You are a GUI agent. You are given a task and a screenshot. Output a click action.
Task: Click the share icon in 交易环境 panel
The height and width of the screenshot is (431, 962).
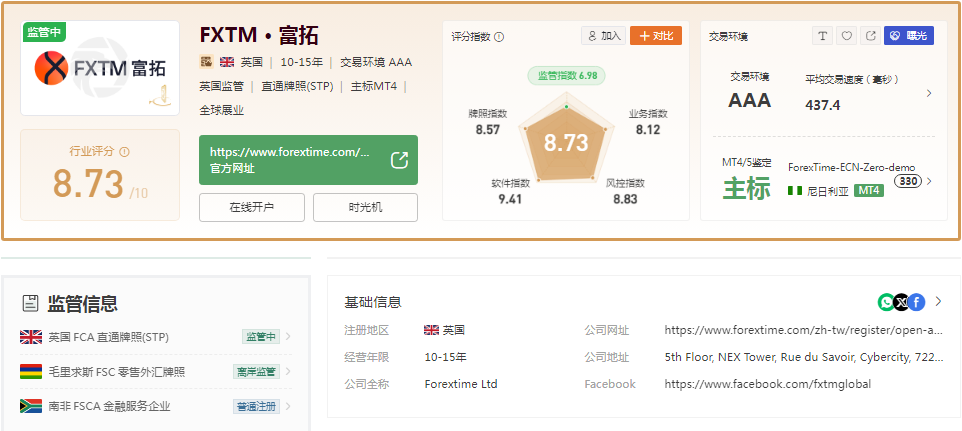click(x=870, y=36)
